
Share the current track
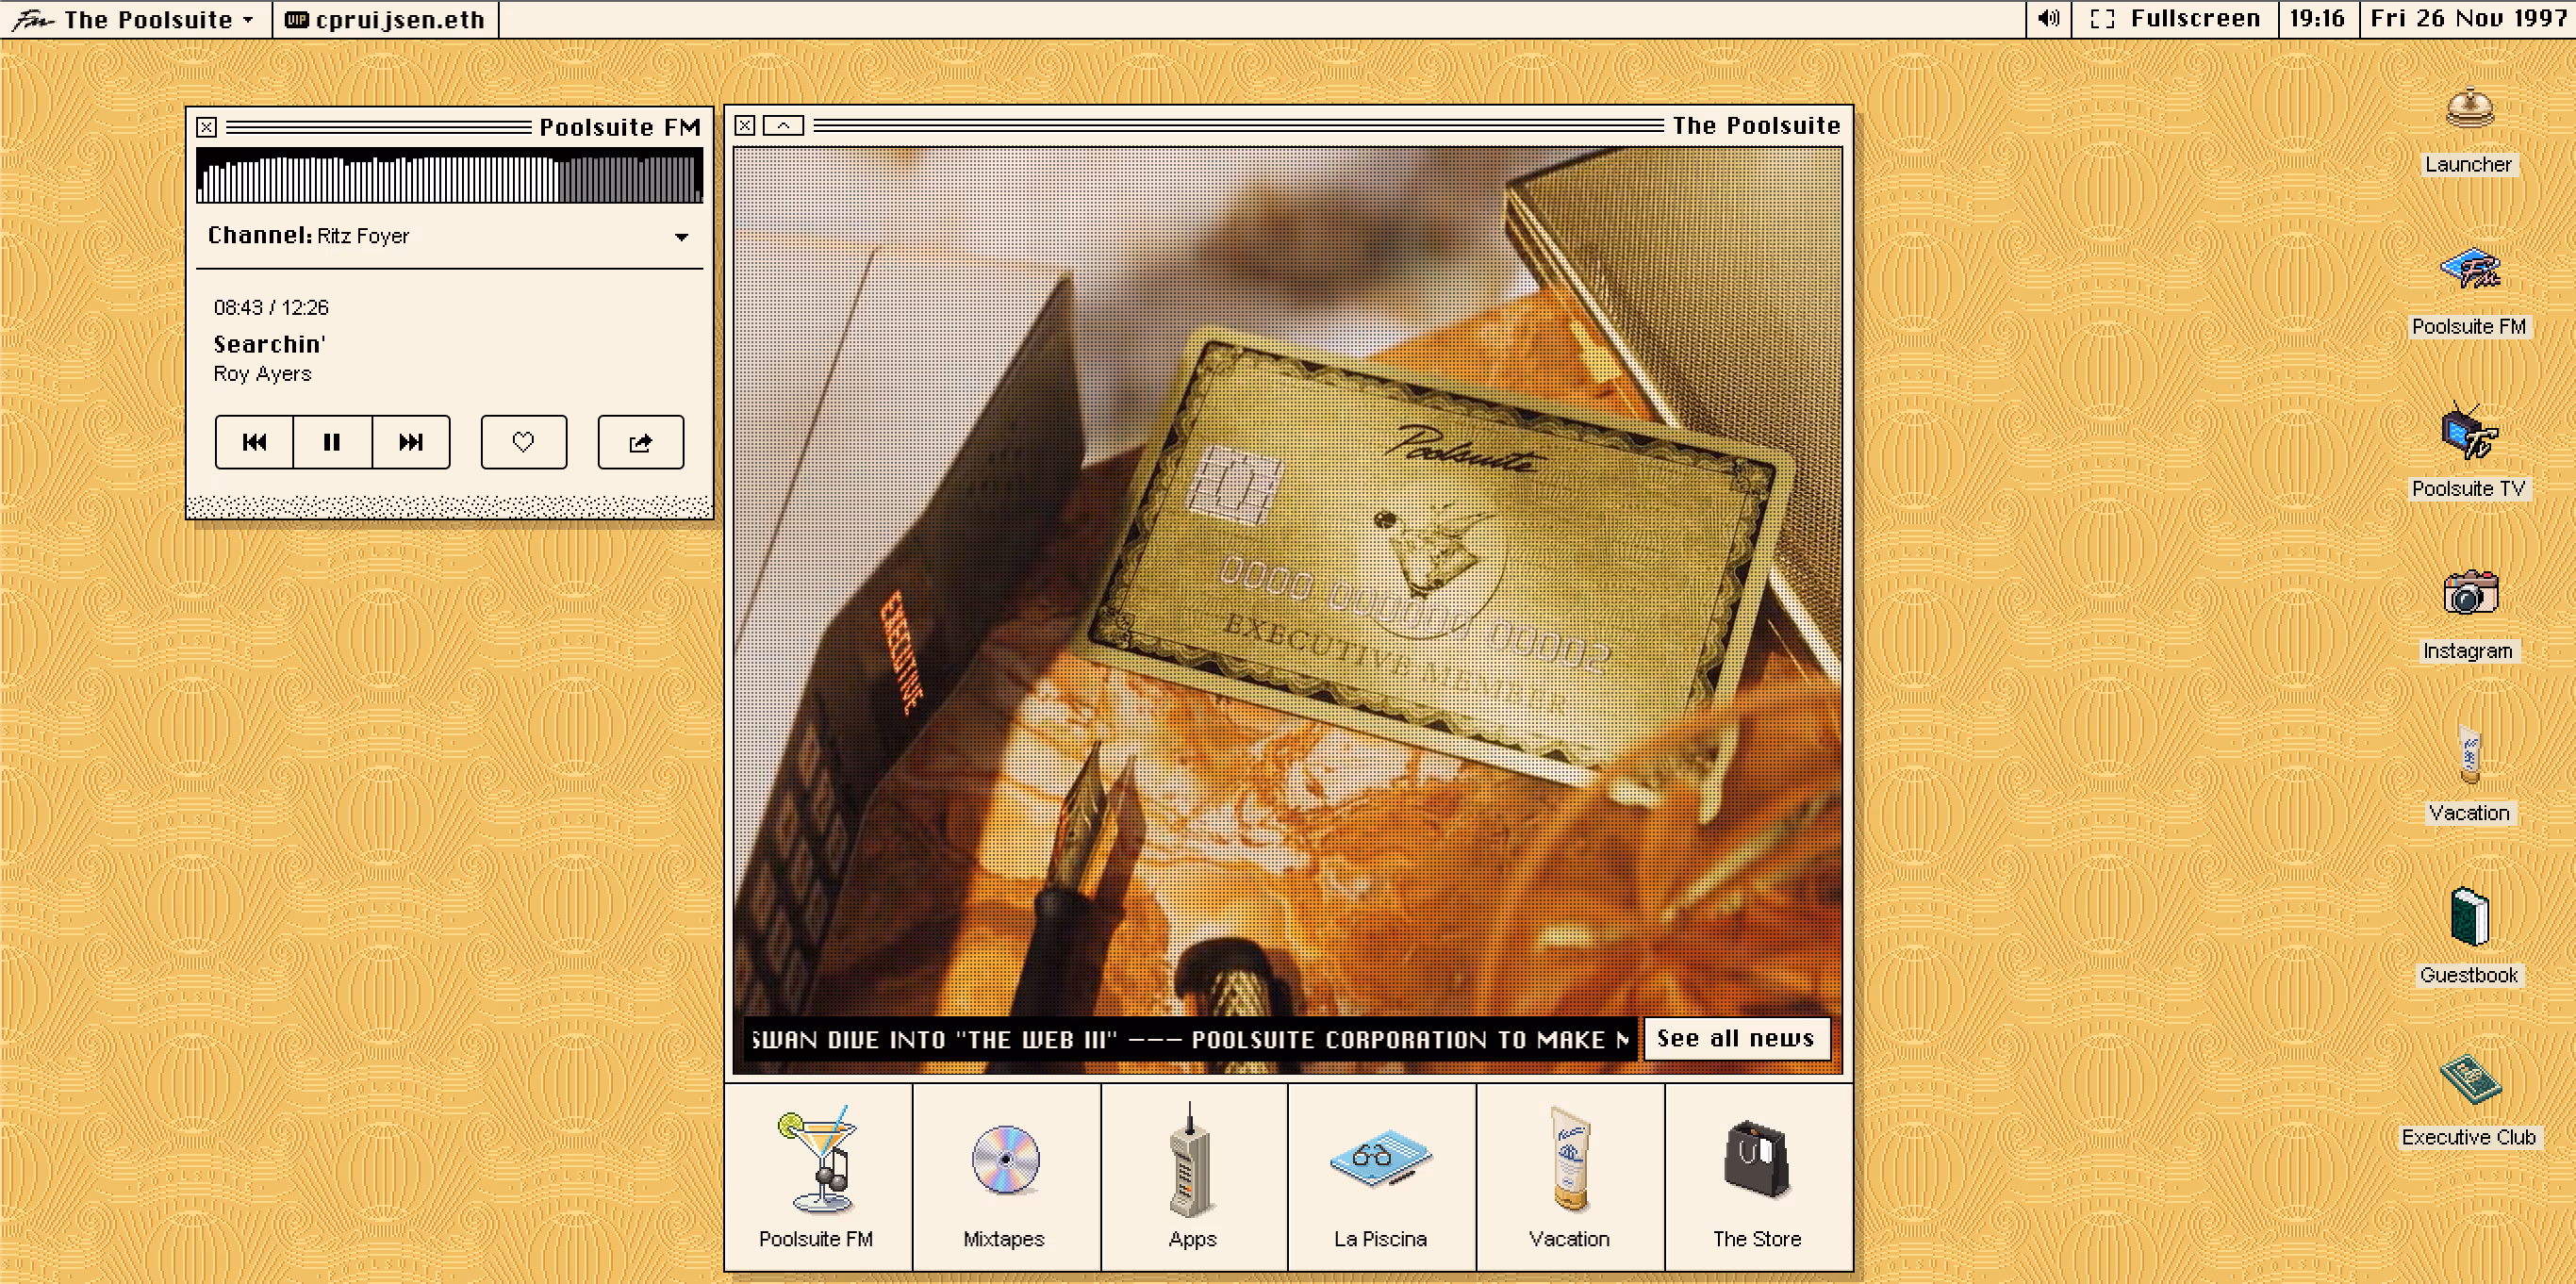640,442
